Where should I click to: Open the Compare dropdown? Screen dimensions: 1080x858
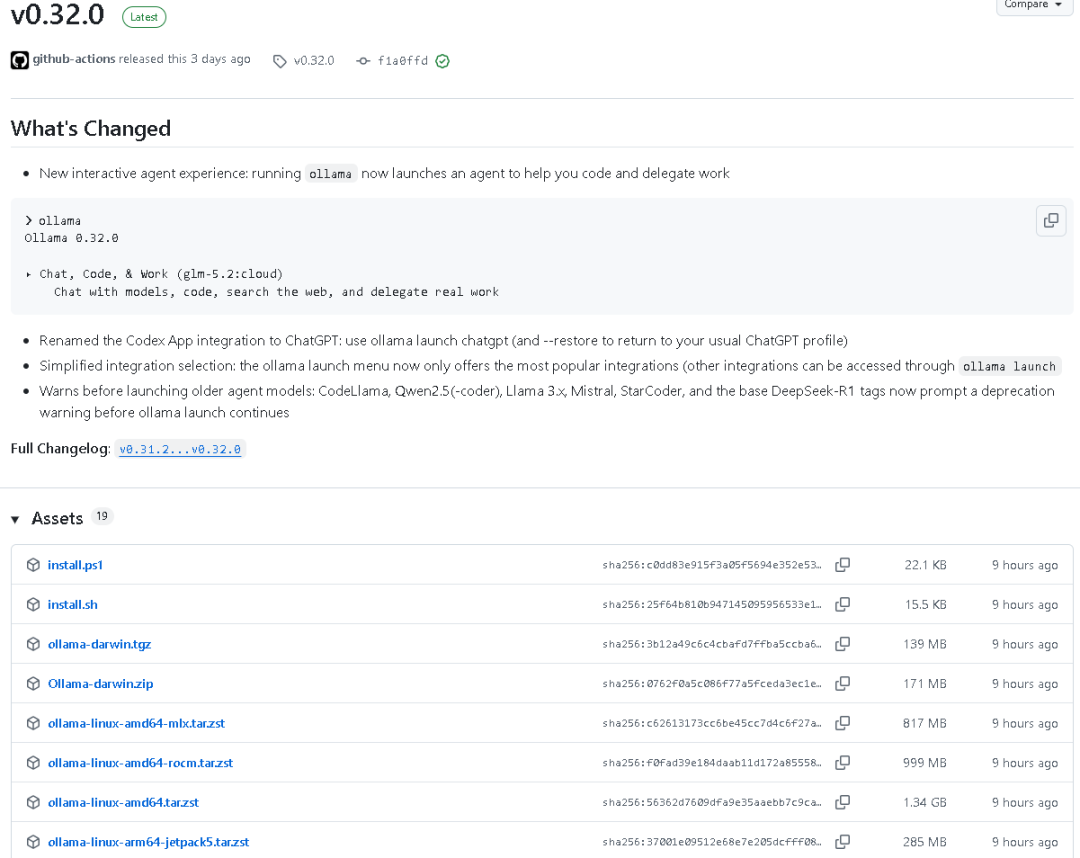click(1033, 6)
